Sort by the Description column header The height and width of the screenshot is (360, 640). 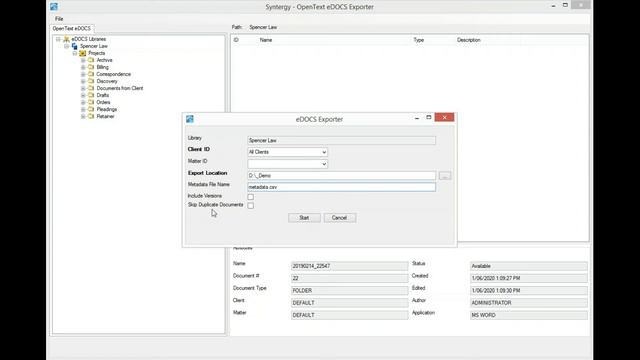coord(469,40)
